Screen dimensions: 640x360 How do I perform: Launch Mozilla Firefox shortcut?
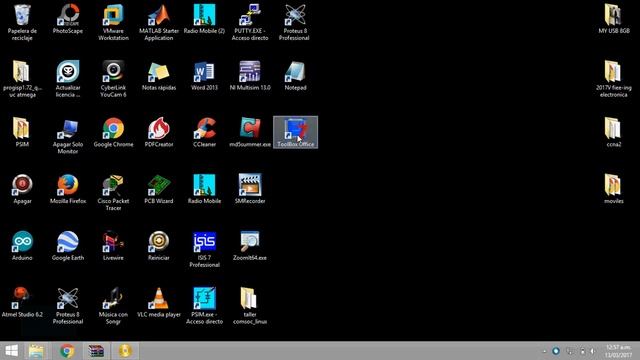pos(68,189)
